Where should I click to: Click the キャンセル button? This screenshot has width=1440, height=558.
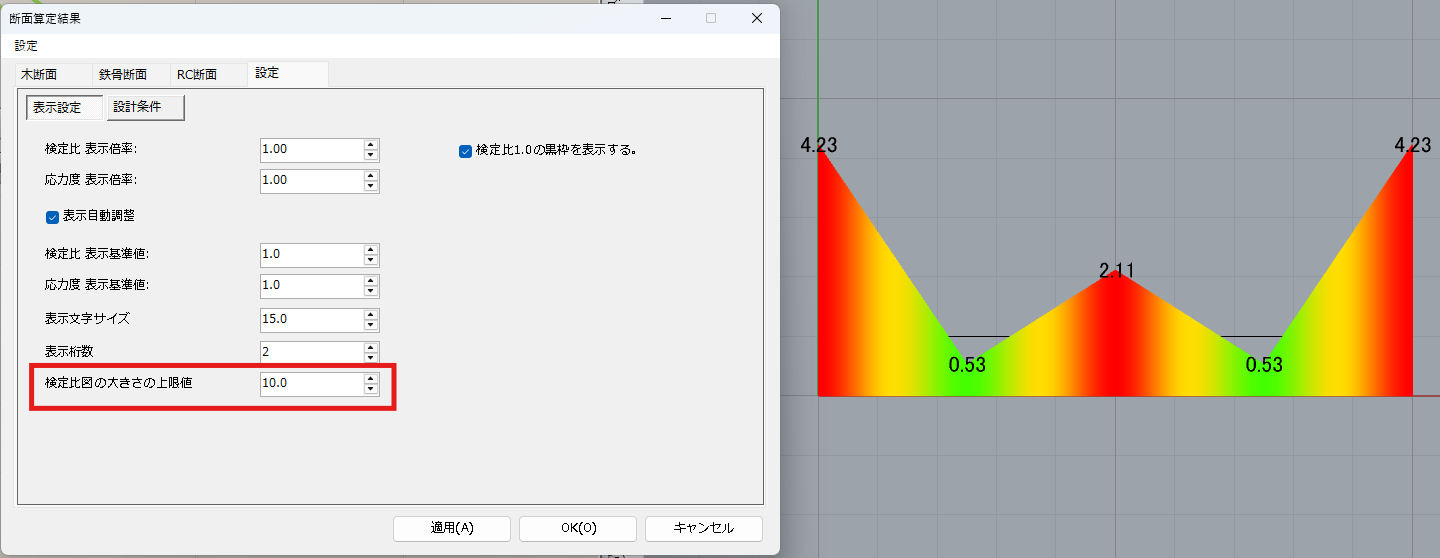[x=704, y=528]
